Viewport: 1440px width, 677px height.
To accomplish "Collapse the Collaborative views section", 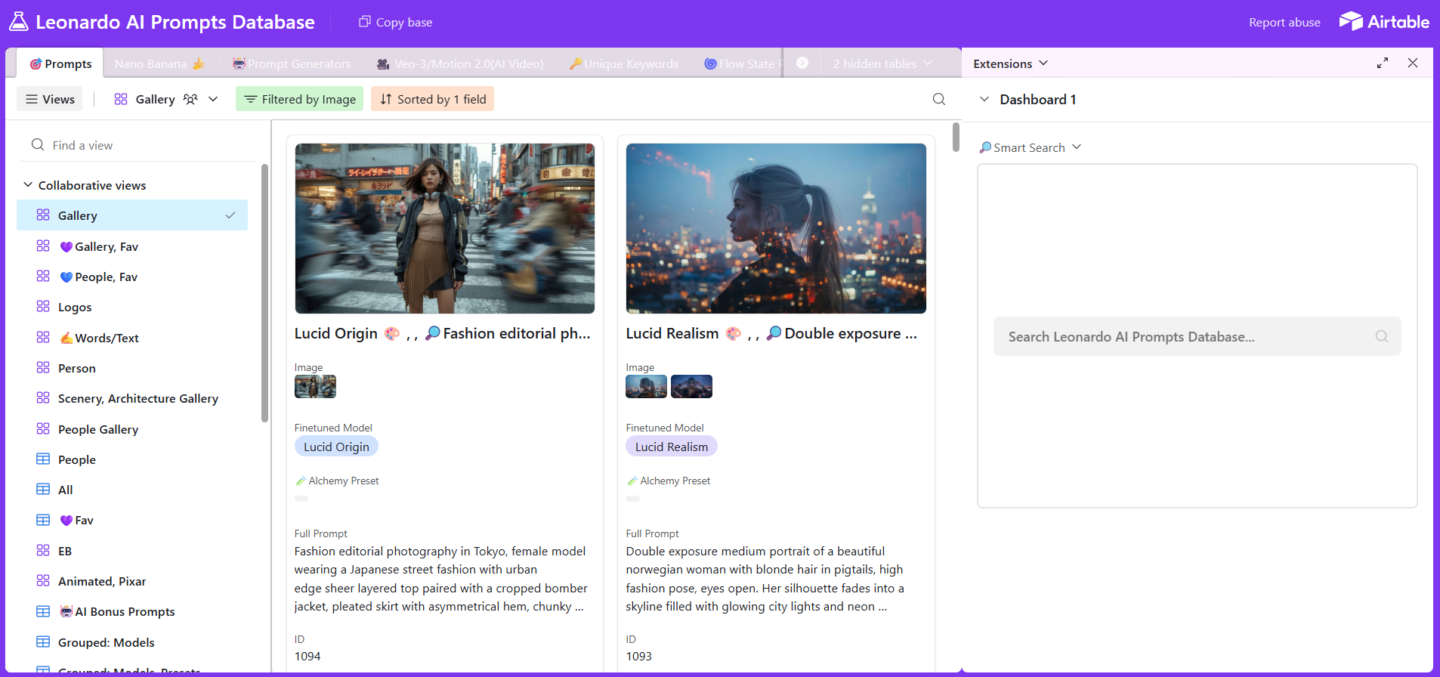I will point(27,185).
